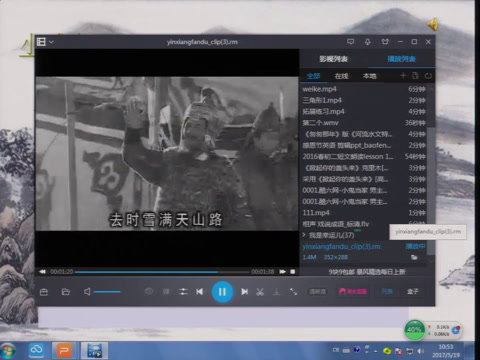
Task: Open file location via small folder icon
Action: coord(414,257)
